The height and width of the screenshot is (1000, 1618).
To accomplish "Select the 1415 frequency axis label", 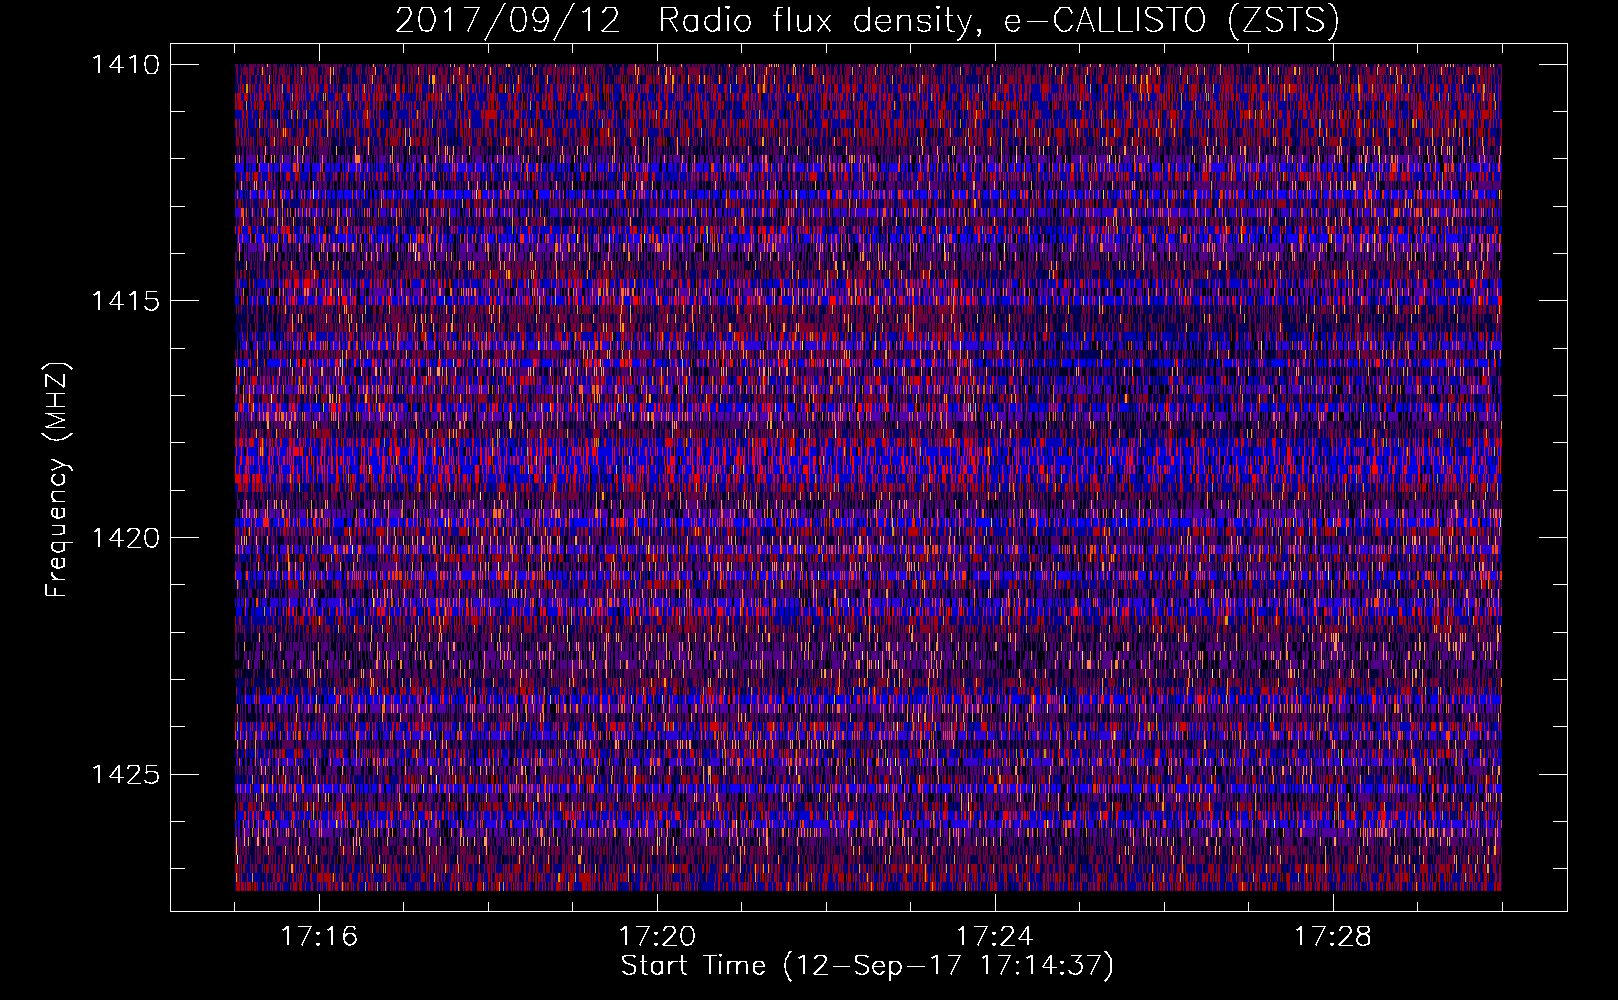I will click(125, 301).
